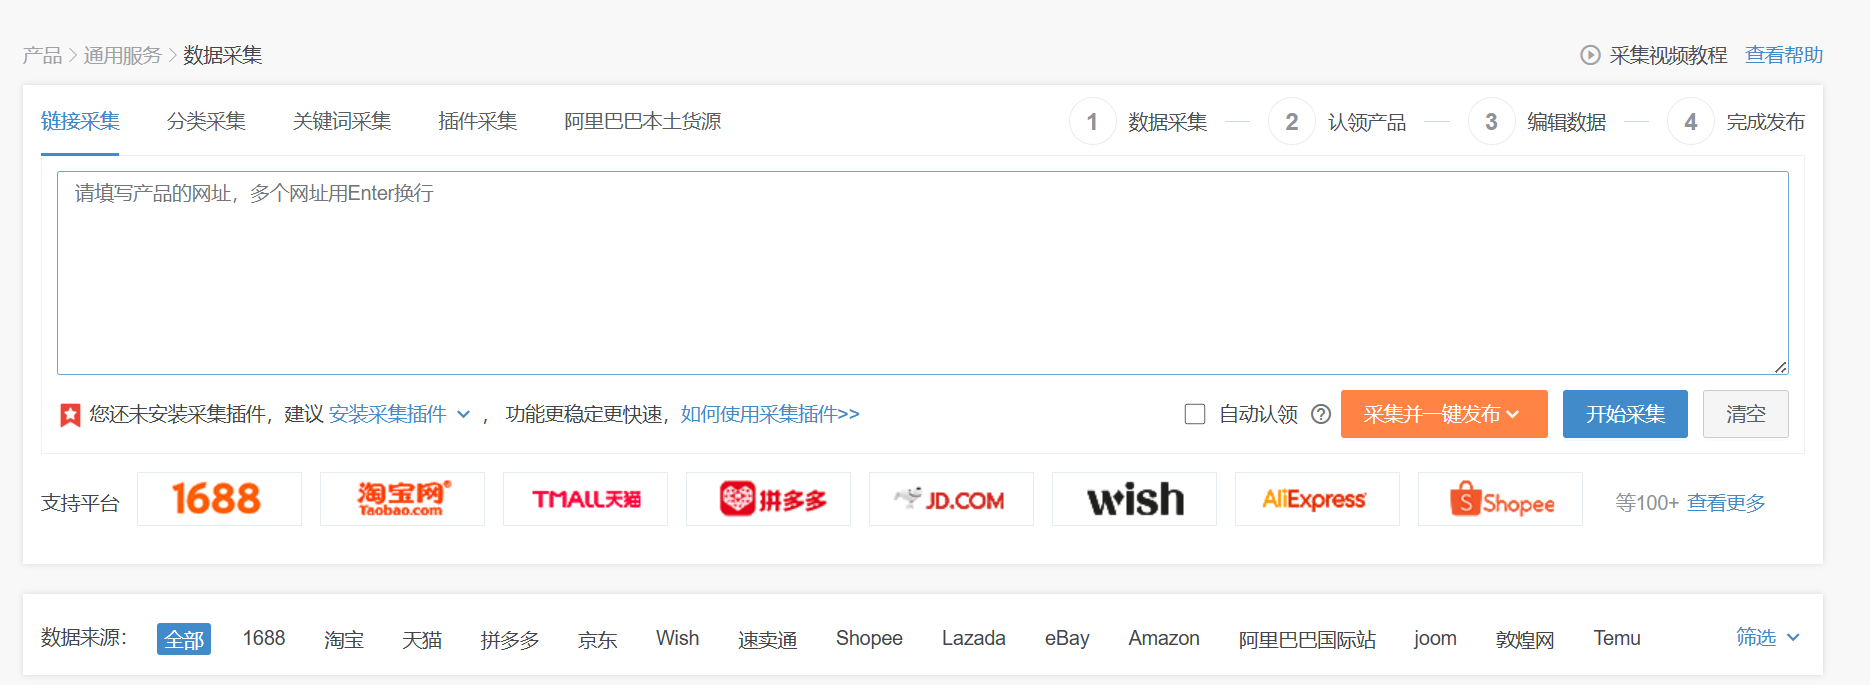Select joom data source filter

1435,638
